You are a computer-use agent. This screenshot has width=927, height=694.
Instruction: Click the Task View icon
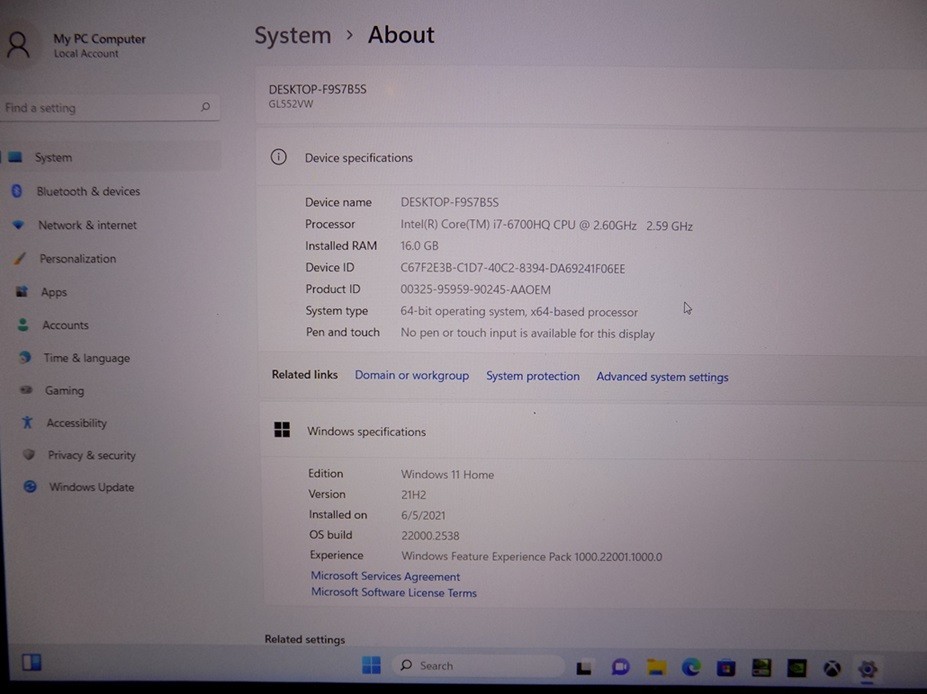pos(584,667)
